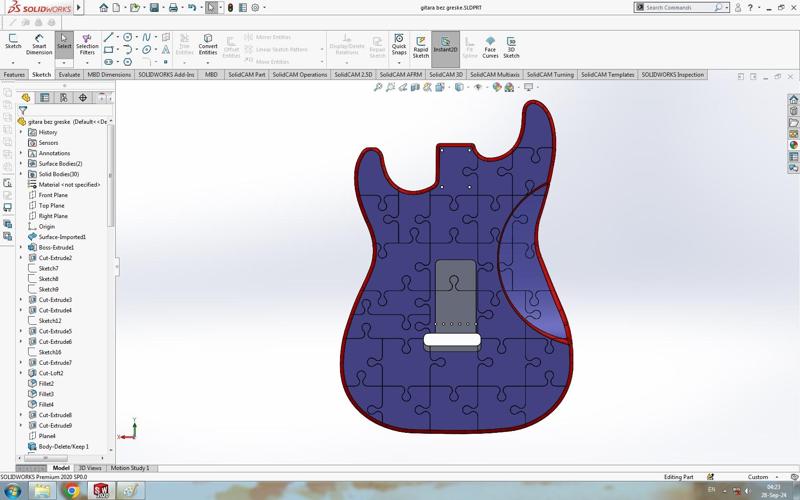Open the SolidCAM Operations tab
800x500 pixels.
(300, 74)
